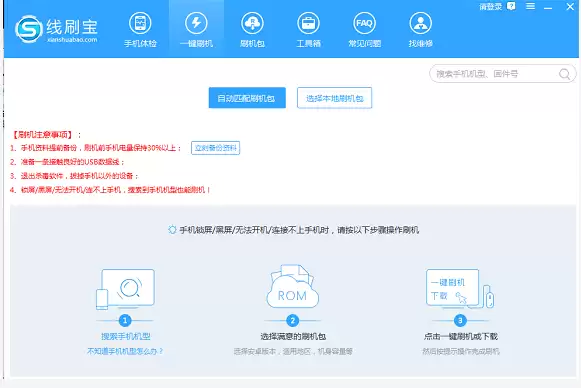Screen dimensions: 581x388
Task: Click the 不知道手机机型怎么办 link
Action: 125,351
